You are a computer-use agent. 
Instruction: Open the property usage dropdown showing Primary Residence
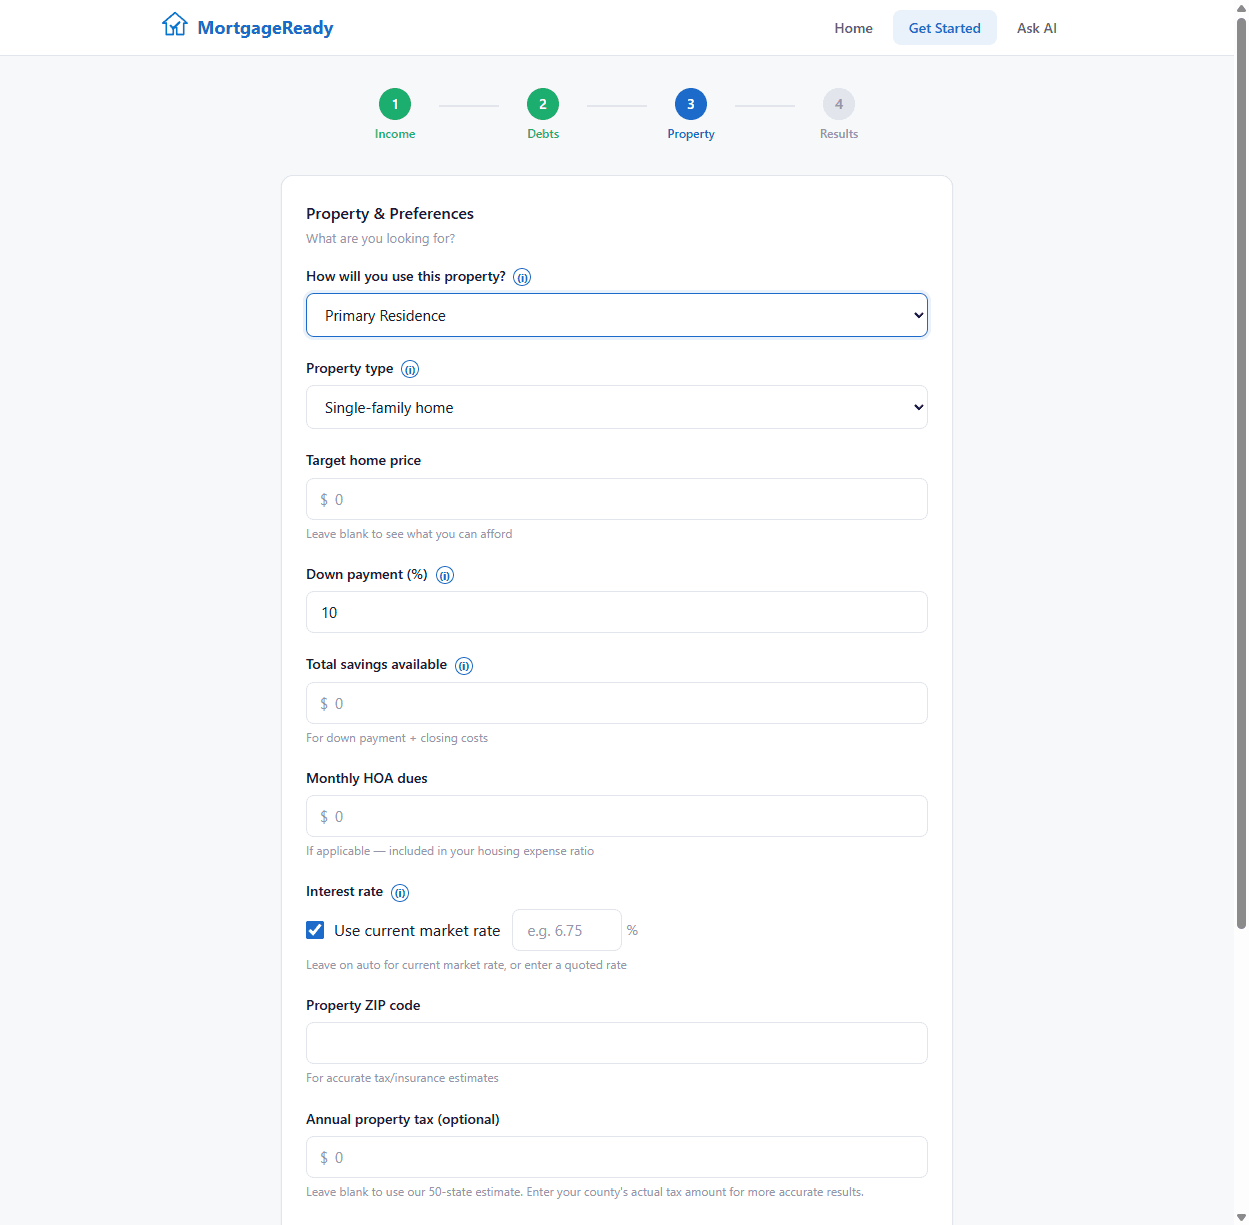coord(616,314)
